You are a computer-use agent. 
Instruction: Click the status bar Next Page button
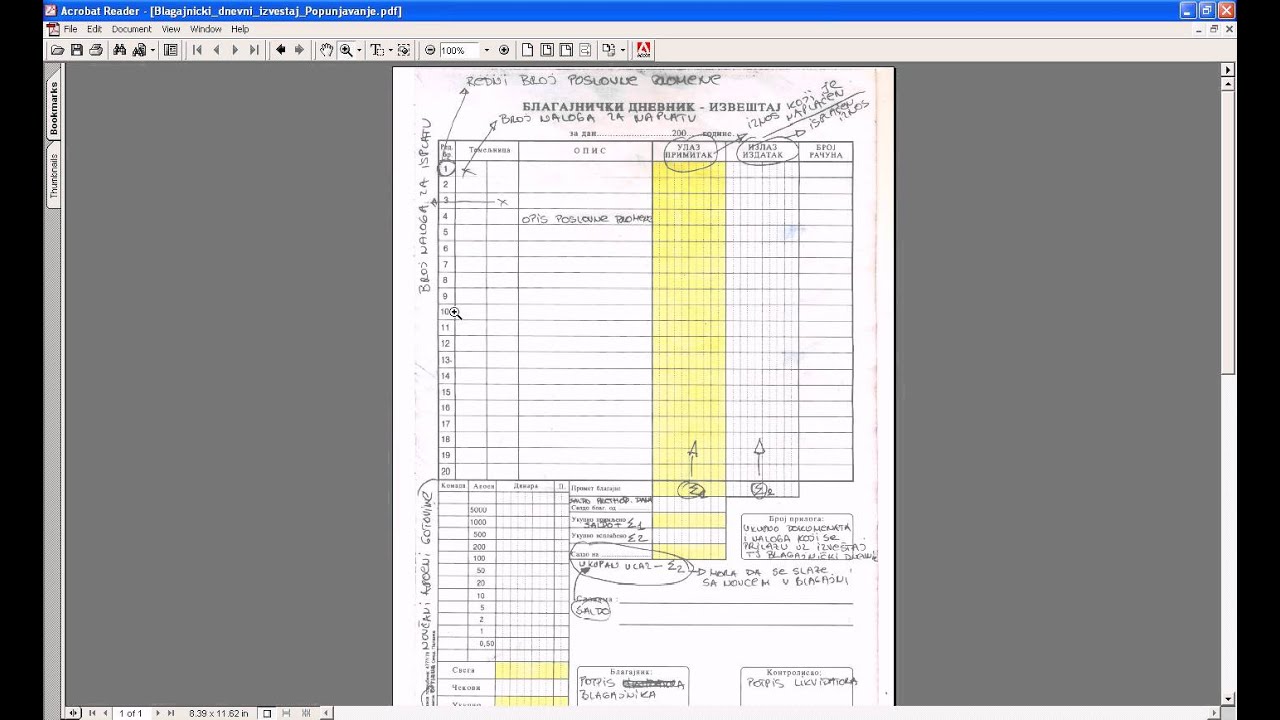point(157,713)
